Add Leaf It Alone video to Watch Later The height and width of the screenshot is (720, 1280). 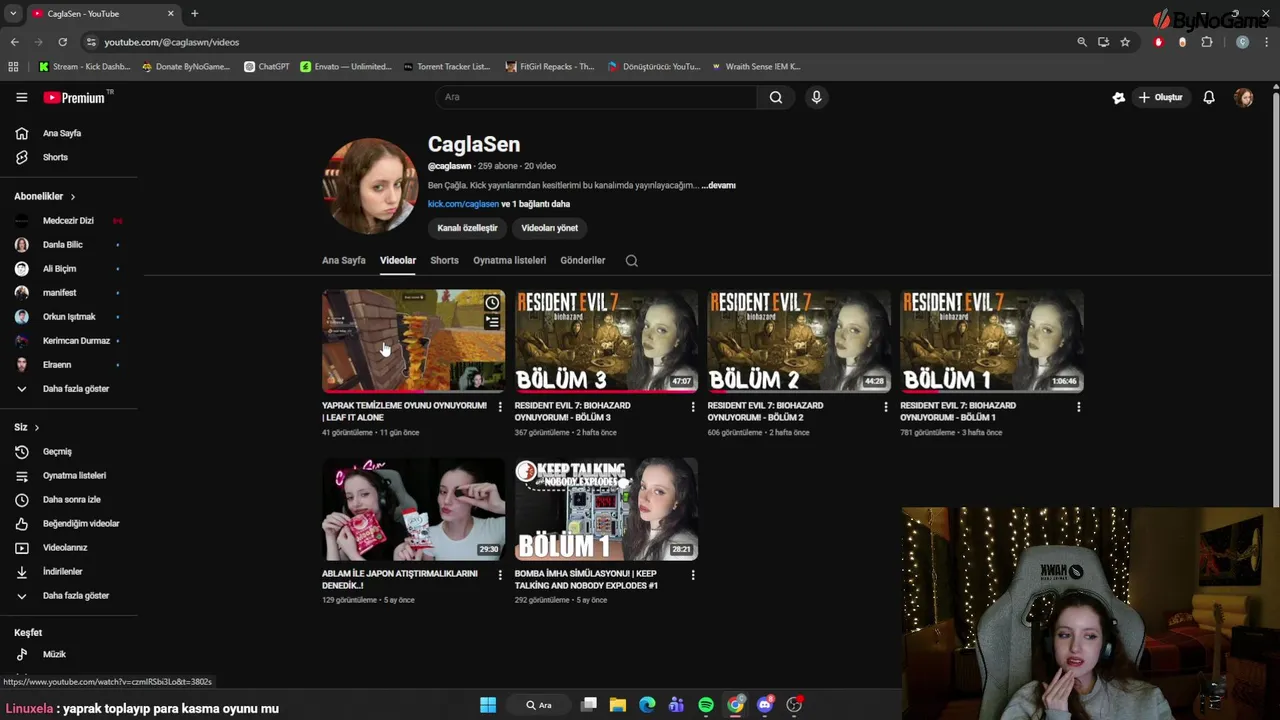(492, 303)
